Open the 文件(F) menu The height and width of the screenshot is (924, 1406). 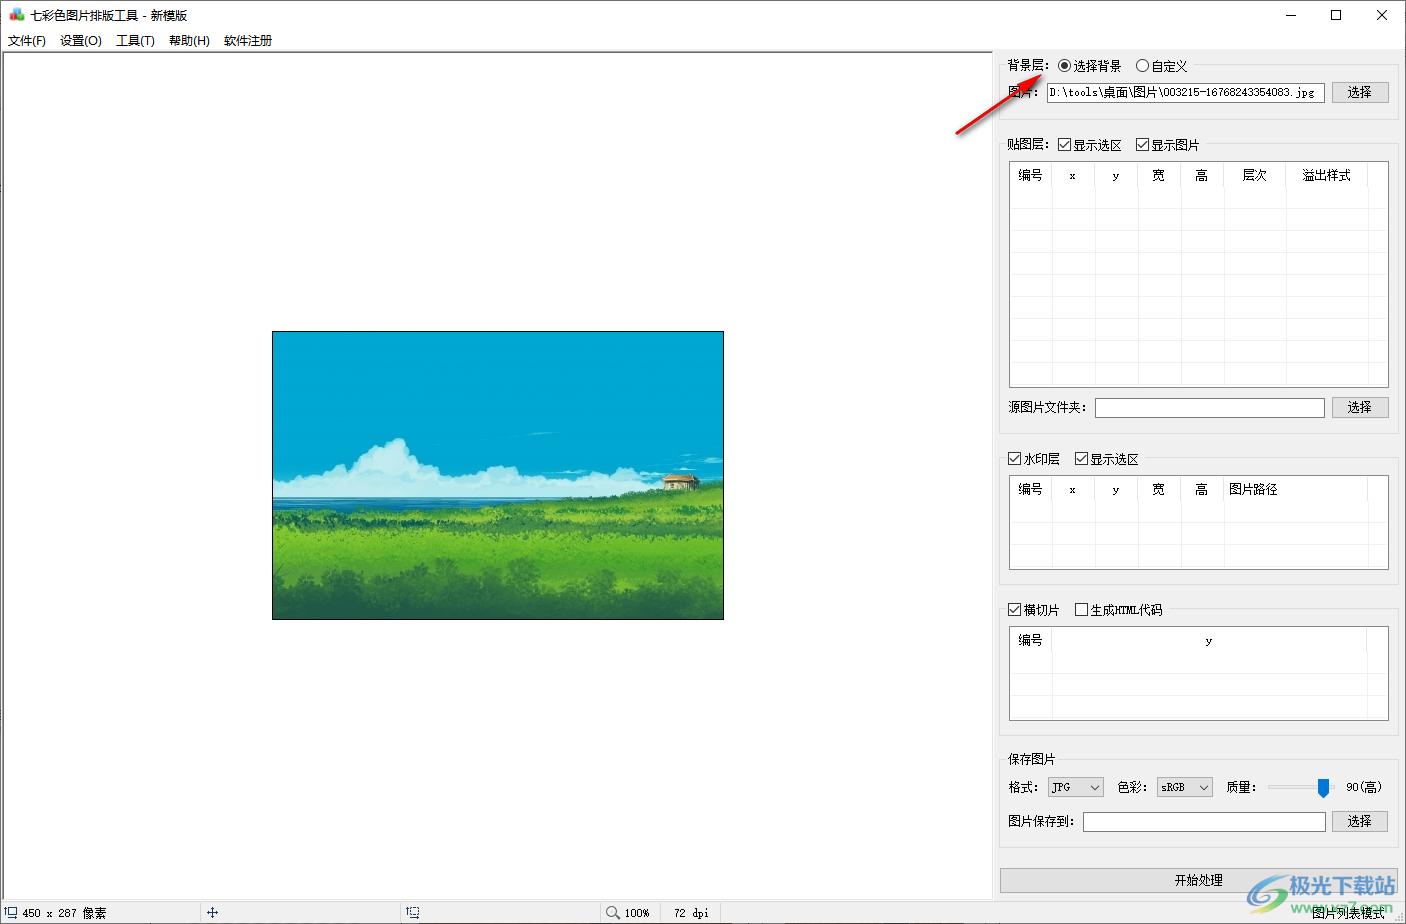click(27, 41)
